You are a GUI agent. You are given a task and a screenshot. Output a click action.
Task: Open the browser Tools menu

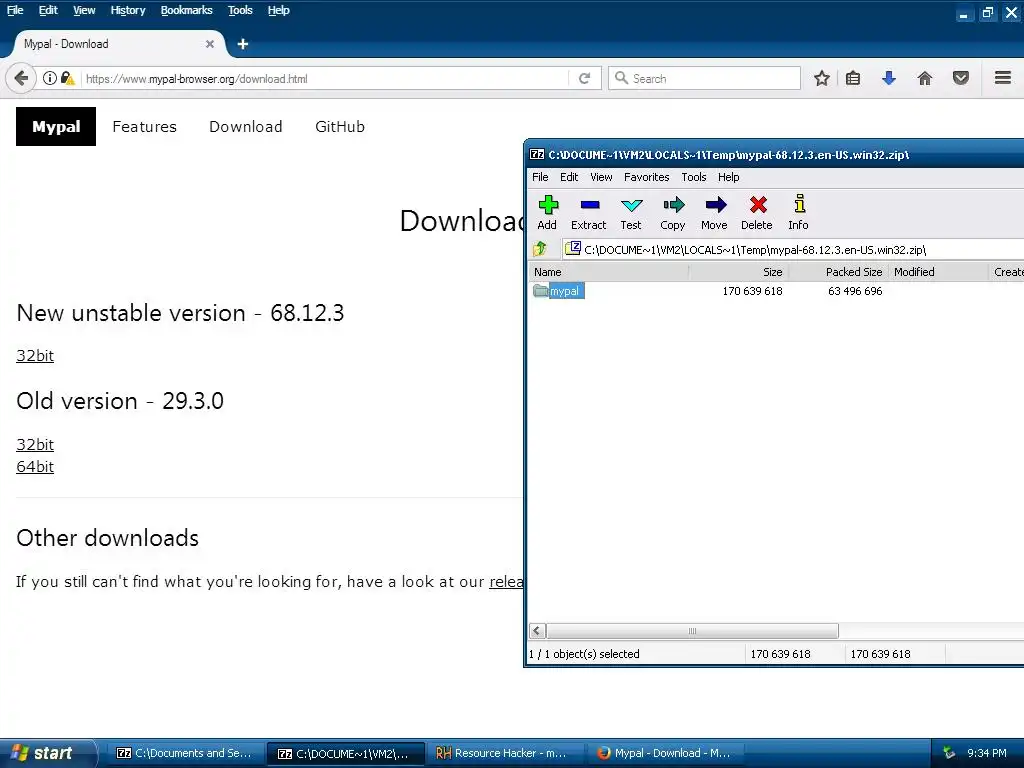[240, 10]
